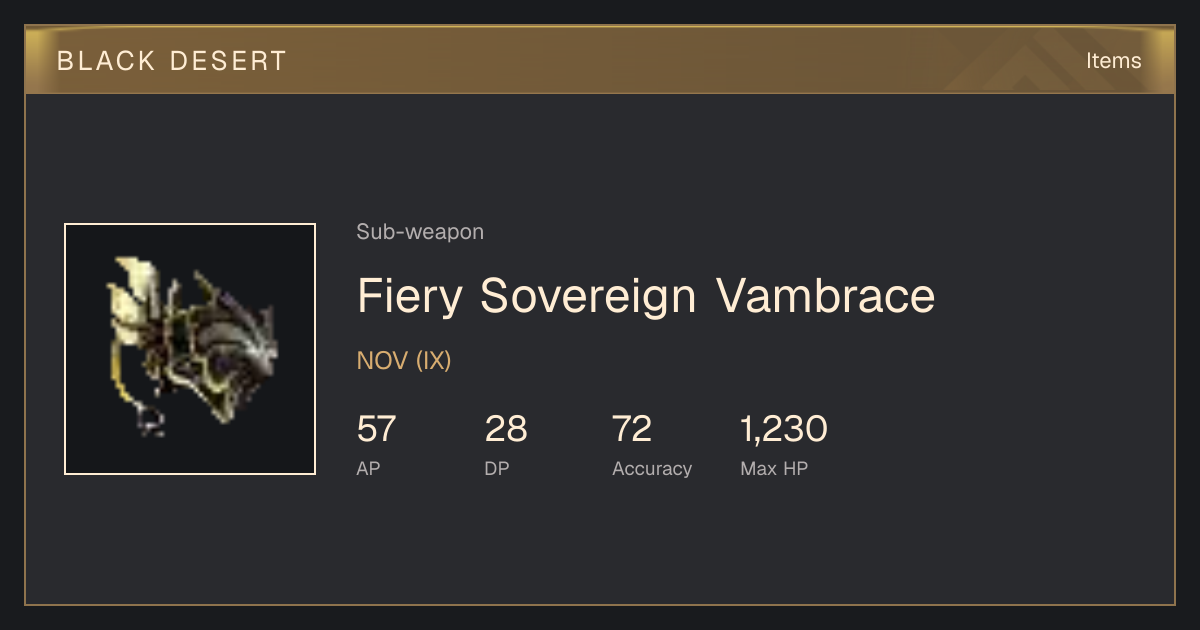
Task: Click the golden header banner bar
Action: pyautogui.click(x=600, y=60)
